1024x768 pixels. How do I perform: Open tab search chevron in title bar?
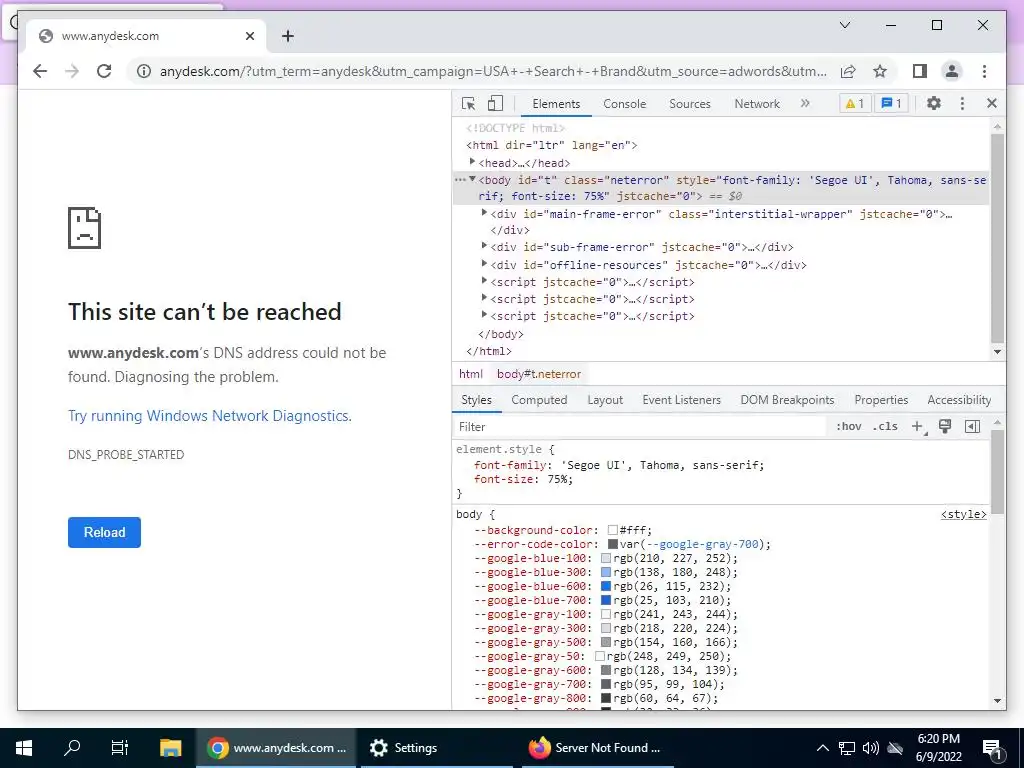844,25
